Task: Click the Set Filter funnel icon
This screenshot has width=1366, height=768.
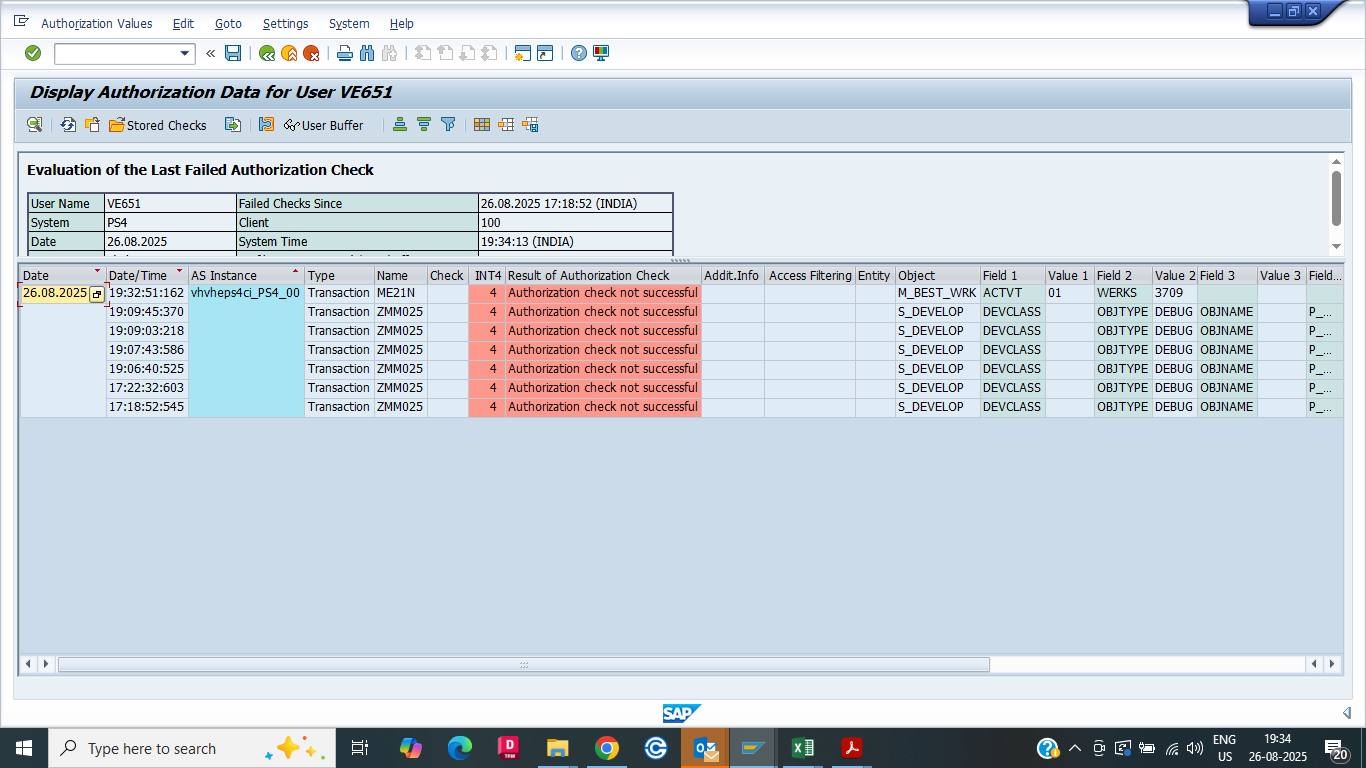Action: pos(448,125)
